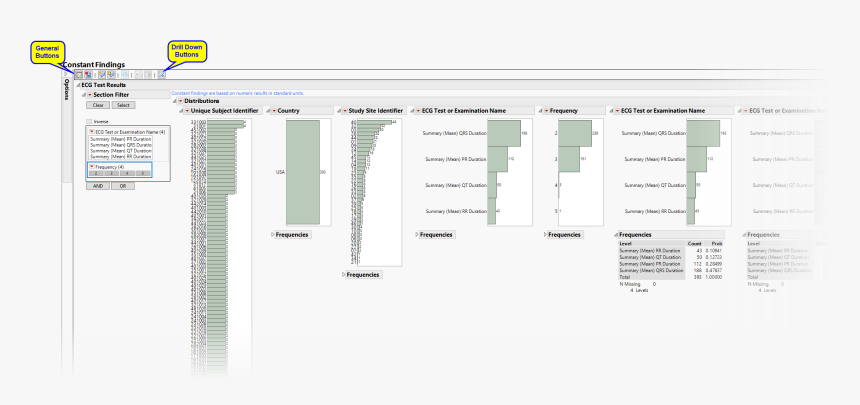Viewport: 860px width, 405px height.
Task: Click the OR filter button
Action: click(x=123, y=186)
